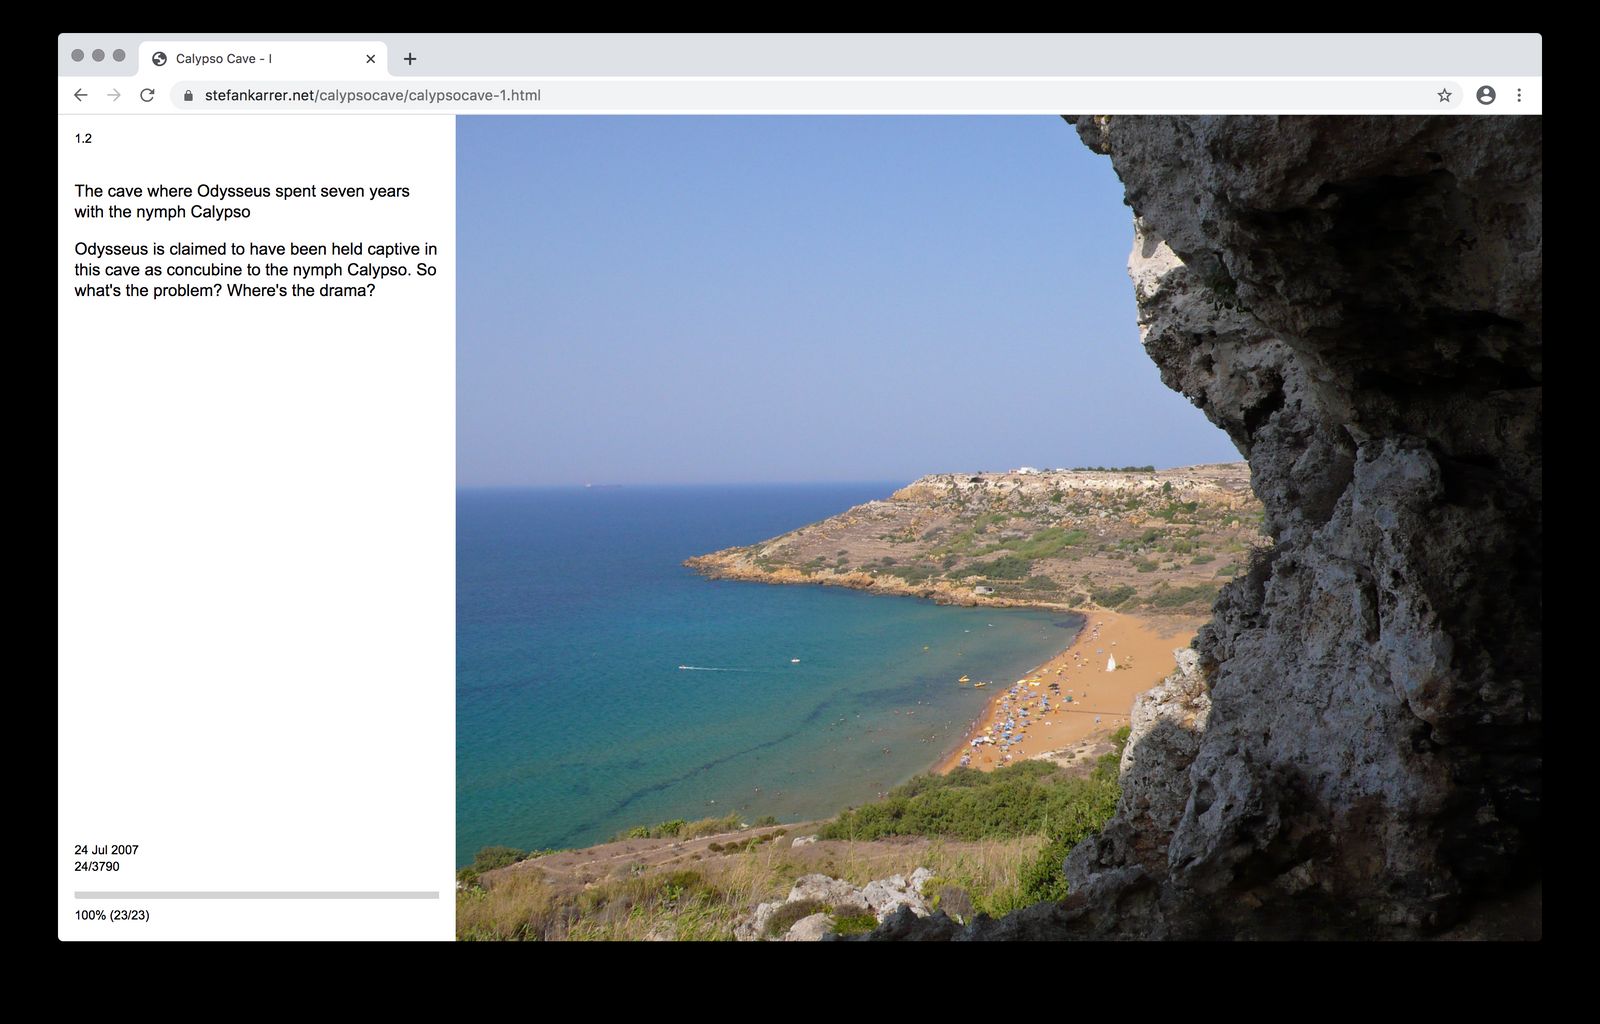1600x1024 pixels.
Task: Click the date text 24 Jul 2007
Action: [x=106, y=849]
